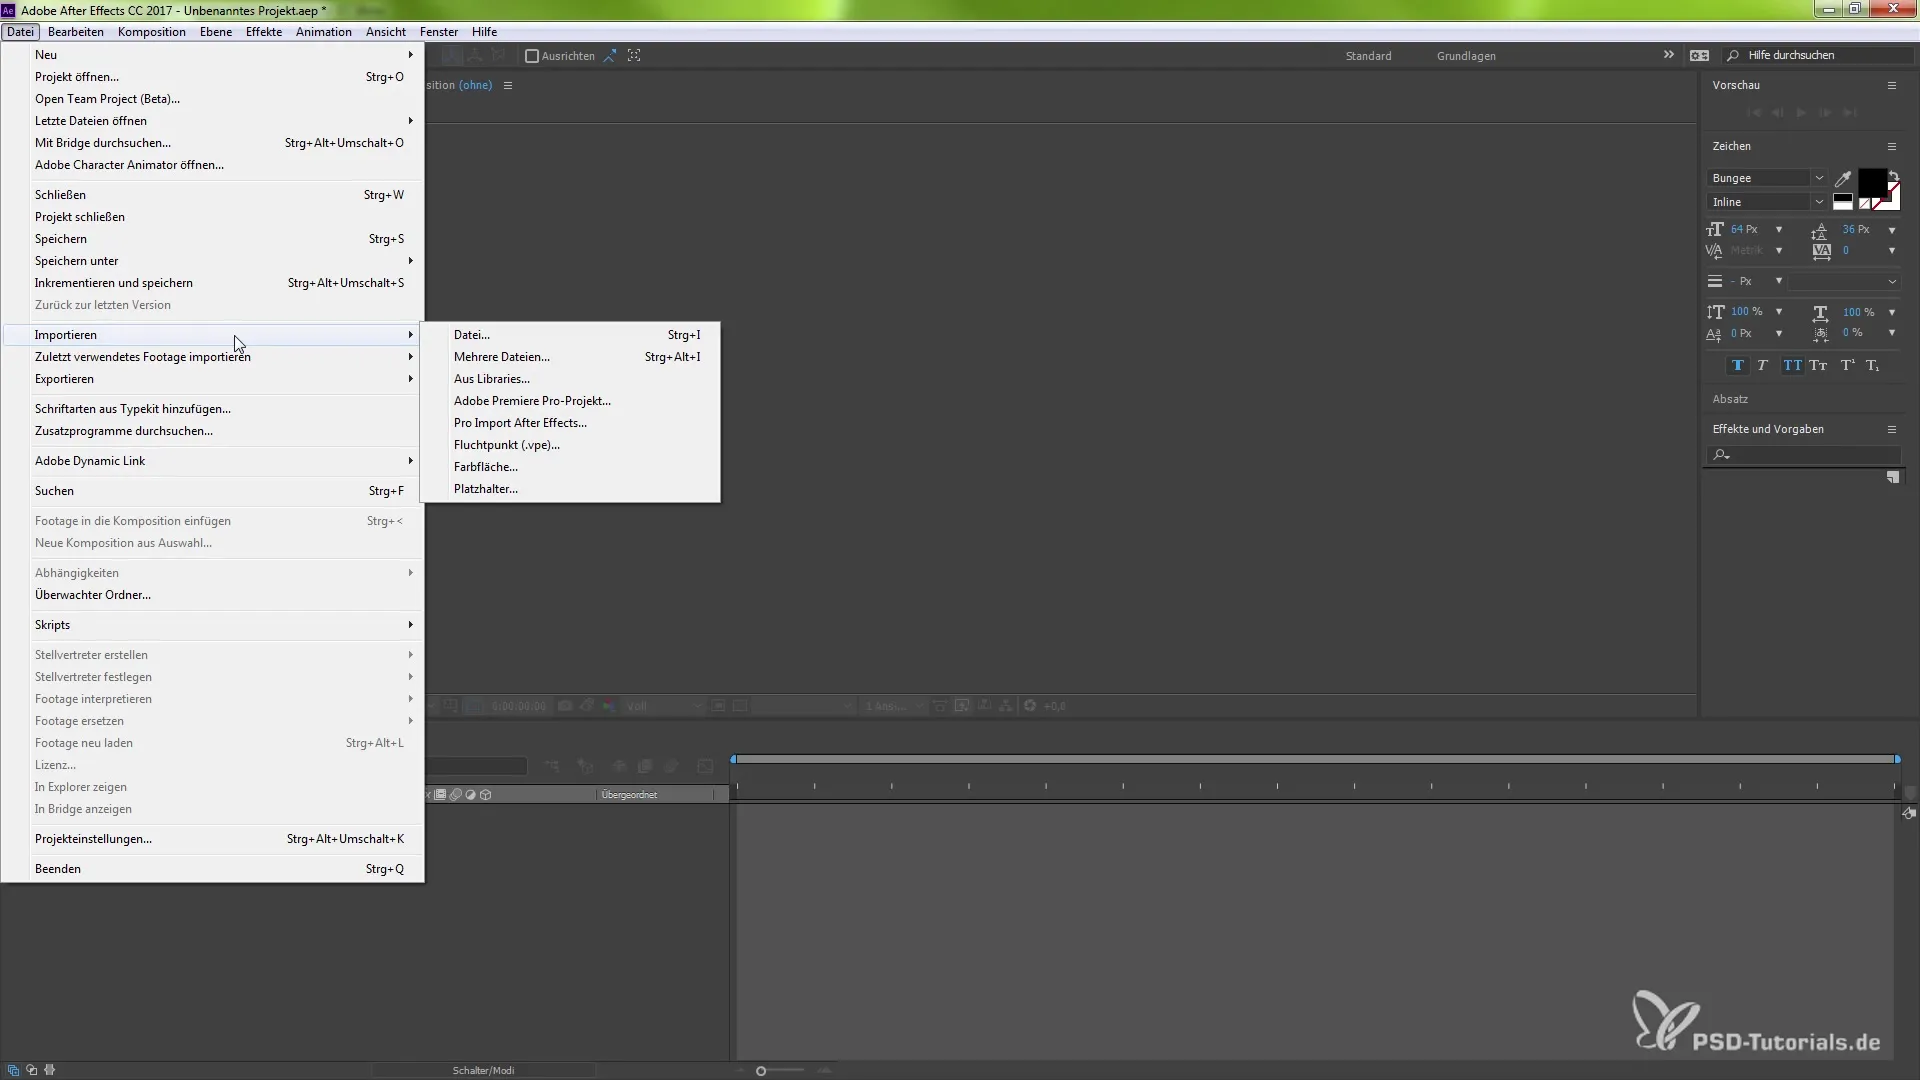Click the black fill color swatch
The width and height of the screenshot is (1920, 1080).
(x=1871, y=183)
